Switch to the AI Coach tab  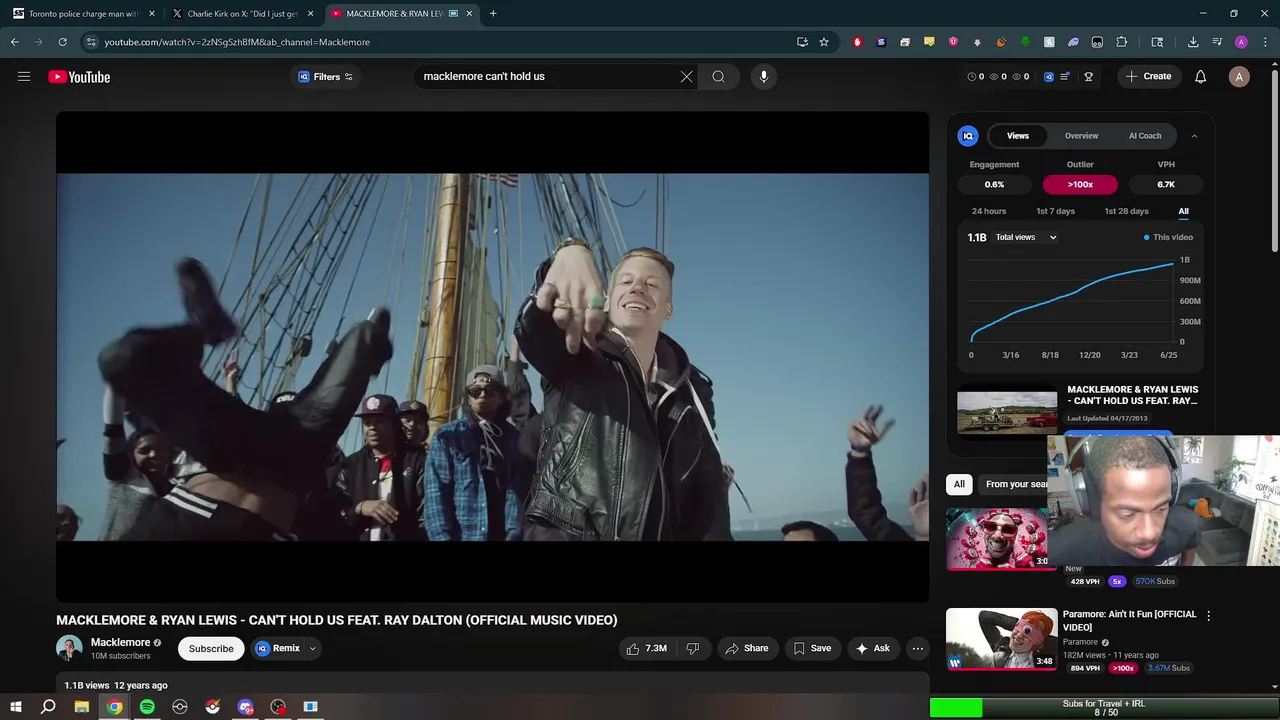pyautogui.click(x=1145, y=136)
